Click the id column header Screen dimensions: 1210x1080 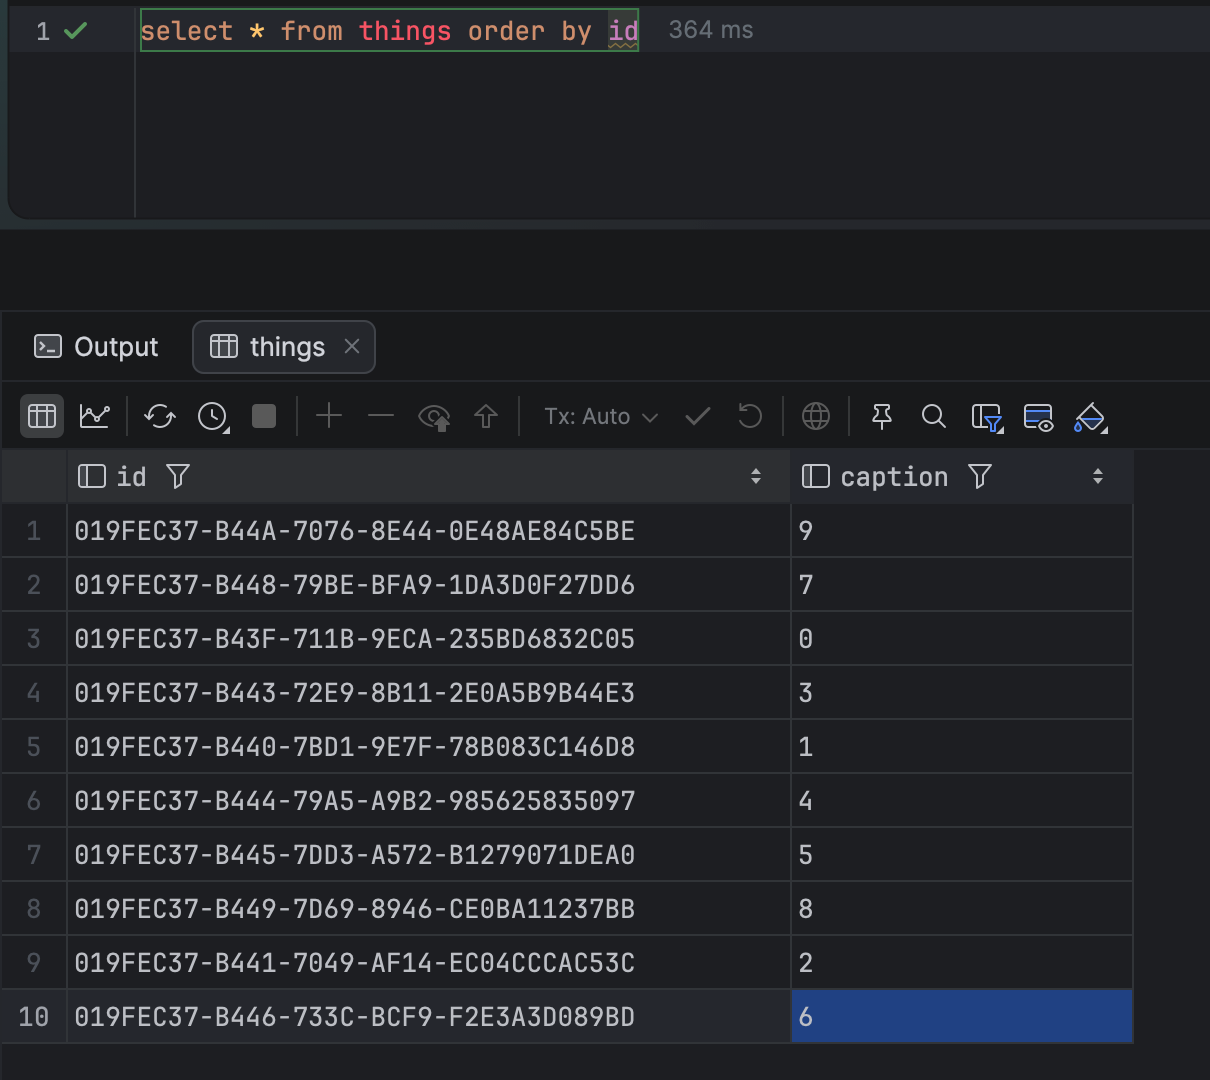point(428,476)
